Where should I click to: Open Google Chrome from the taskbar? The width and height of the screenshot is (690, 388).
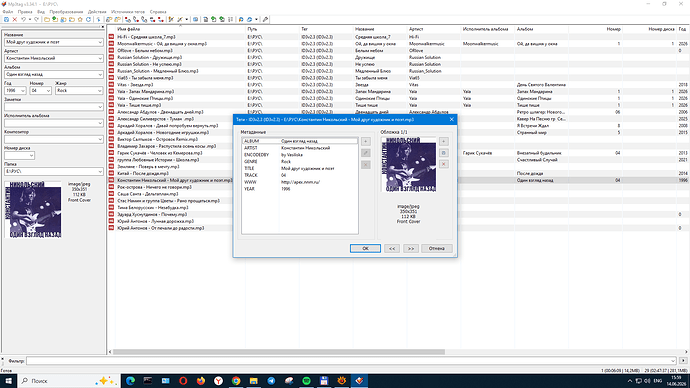[x=236, y=381]
